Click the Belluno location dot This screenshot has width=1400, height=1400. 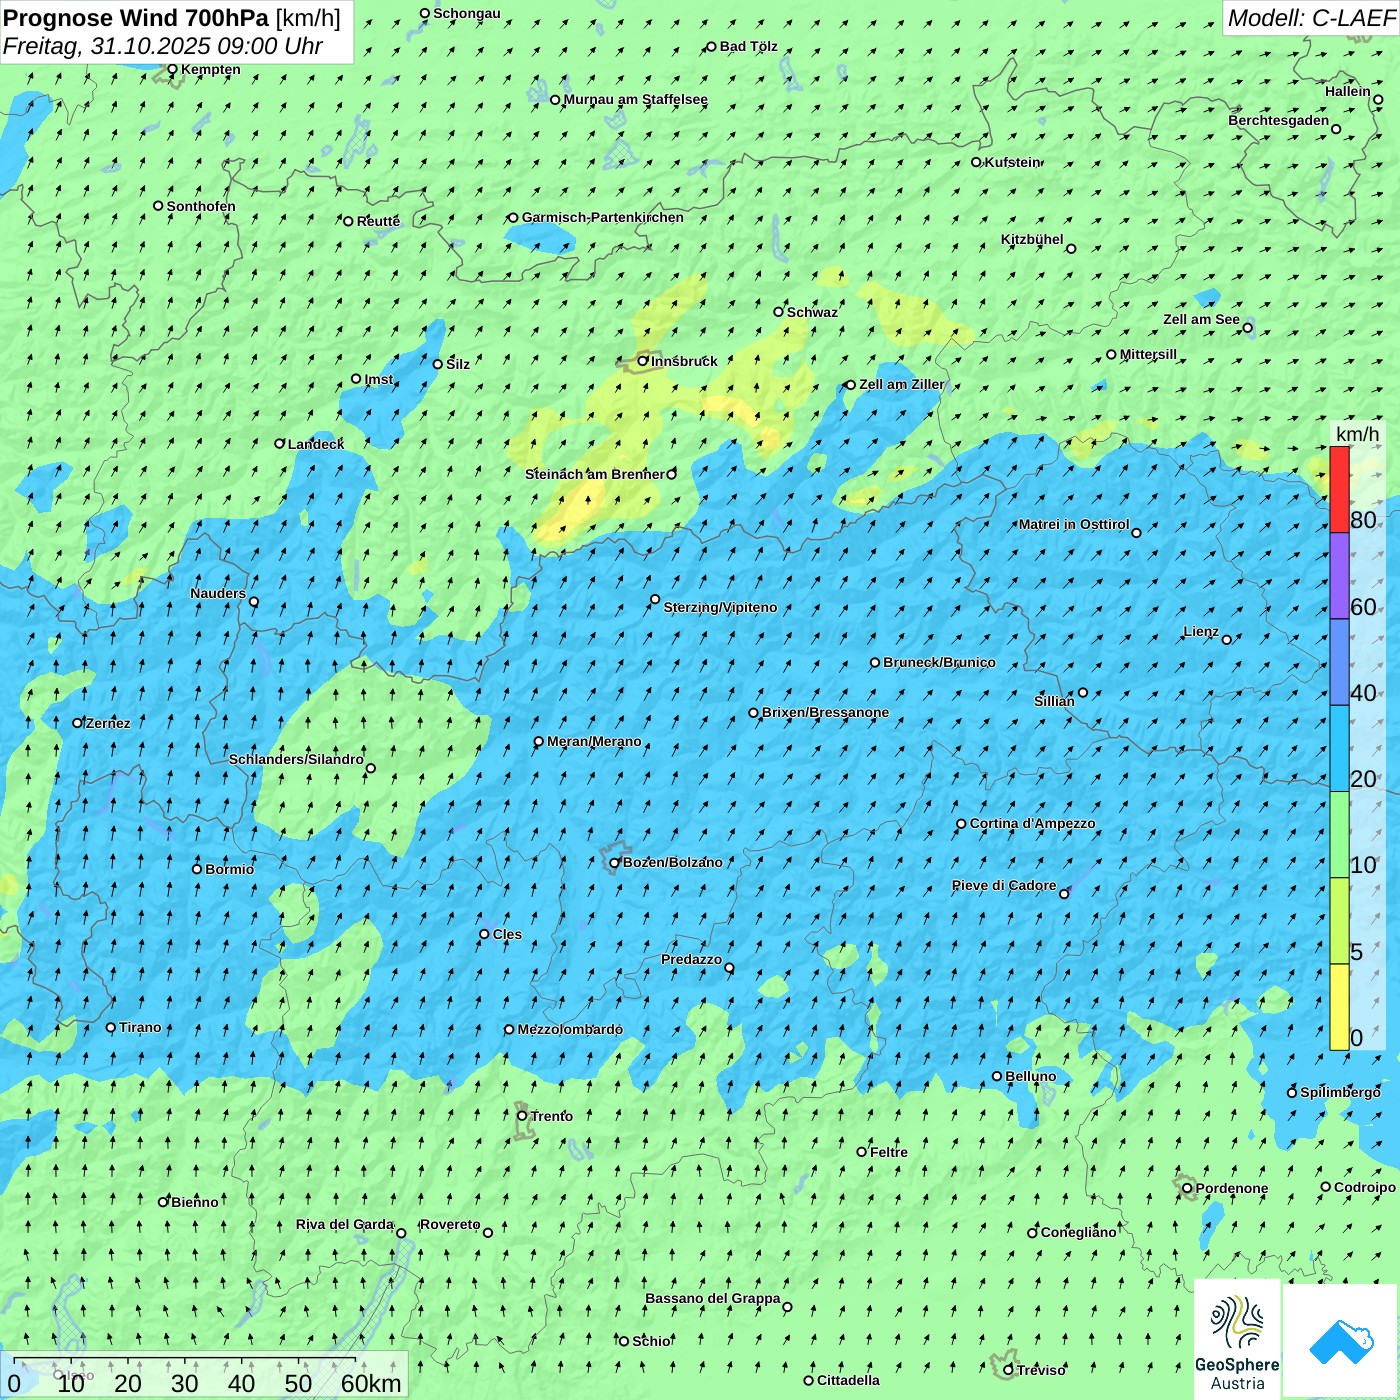point(997,1076)
